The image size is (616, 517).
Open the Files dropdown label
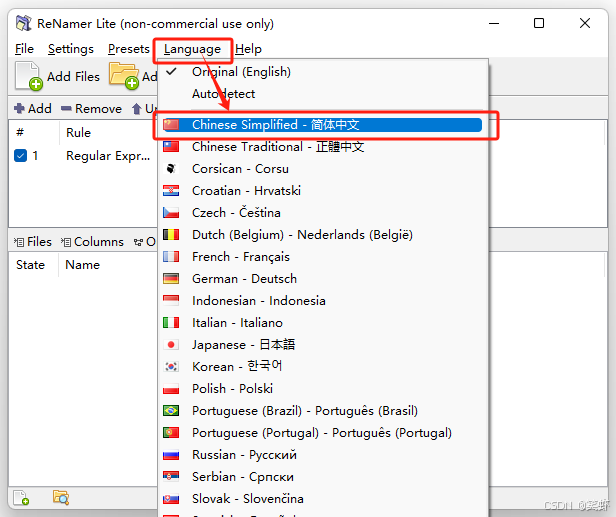coord(39,242)
